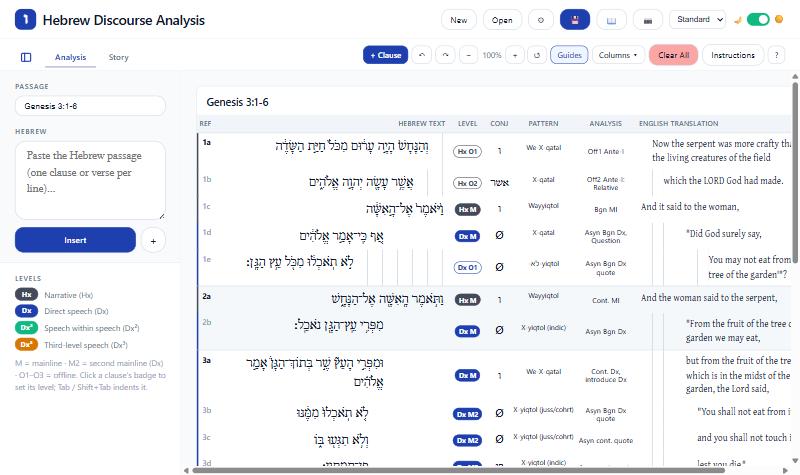This screenshot has height=475, width=800.
Task: Click the blue Dx Direct speech legend badge
Action: coord(27,311)
